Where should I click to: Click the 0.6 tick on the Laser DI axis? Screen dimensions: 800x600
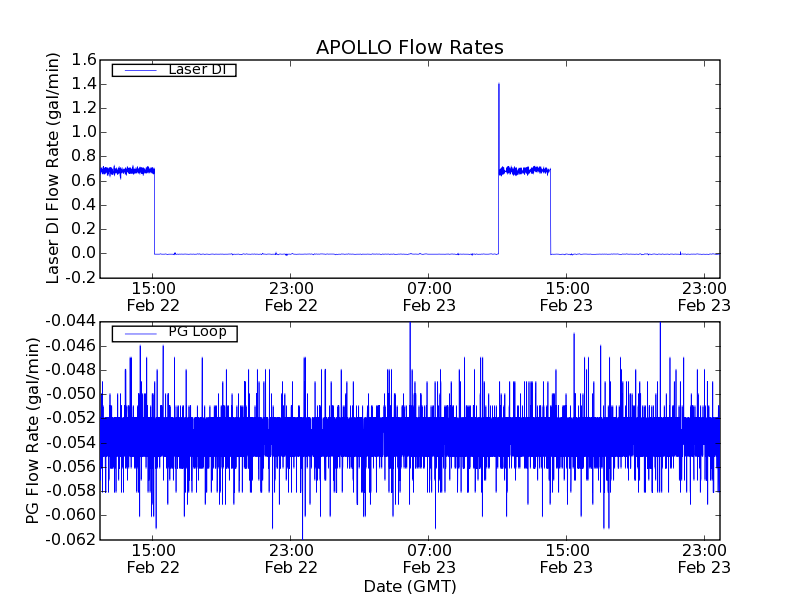[84, 181]
